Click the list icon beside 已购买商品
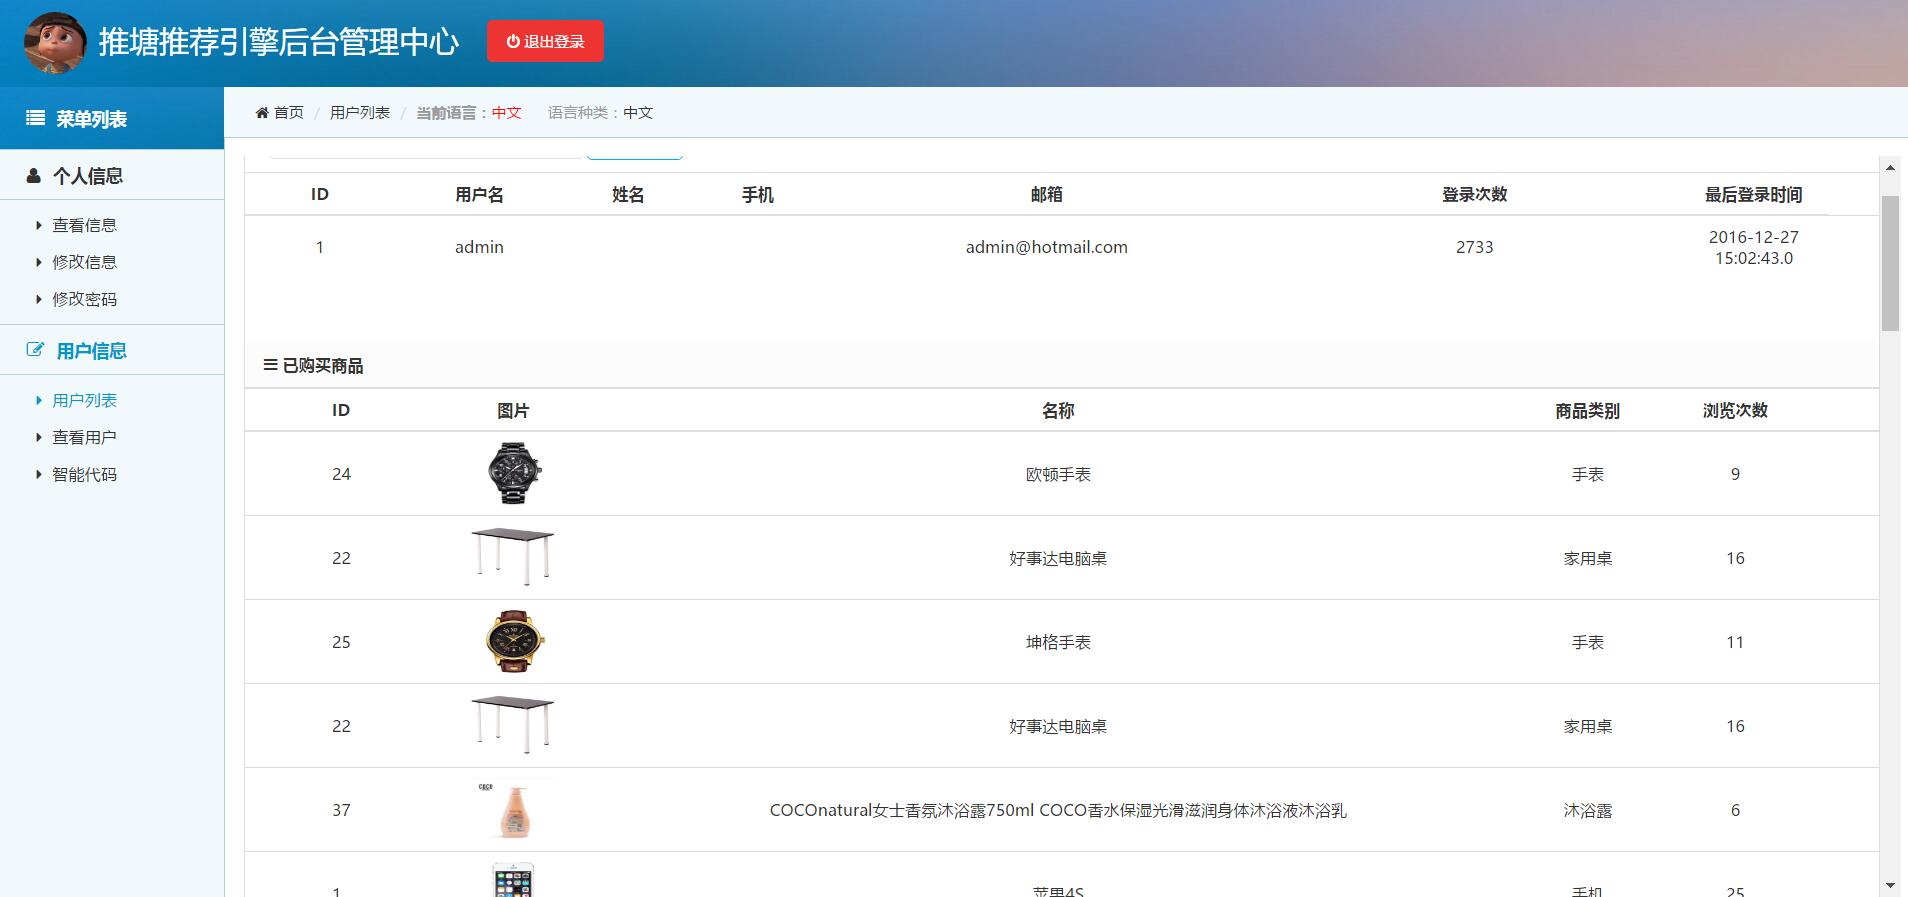1908x897 pixels. click(270, 365)
